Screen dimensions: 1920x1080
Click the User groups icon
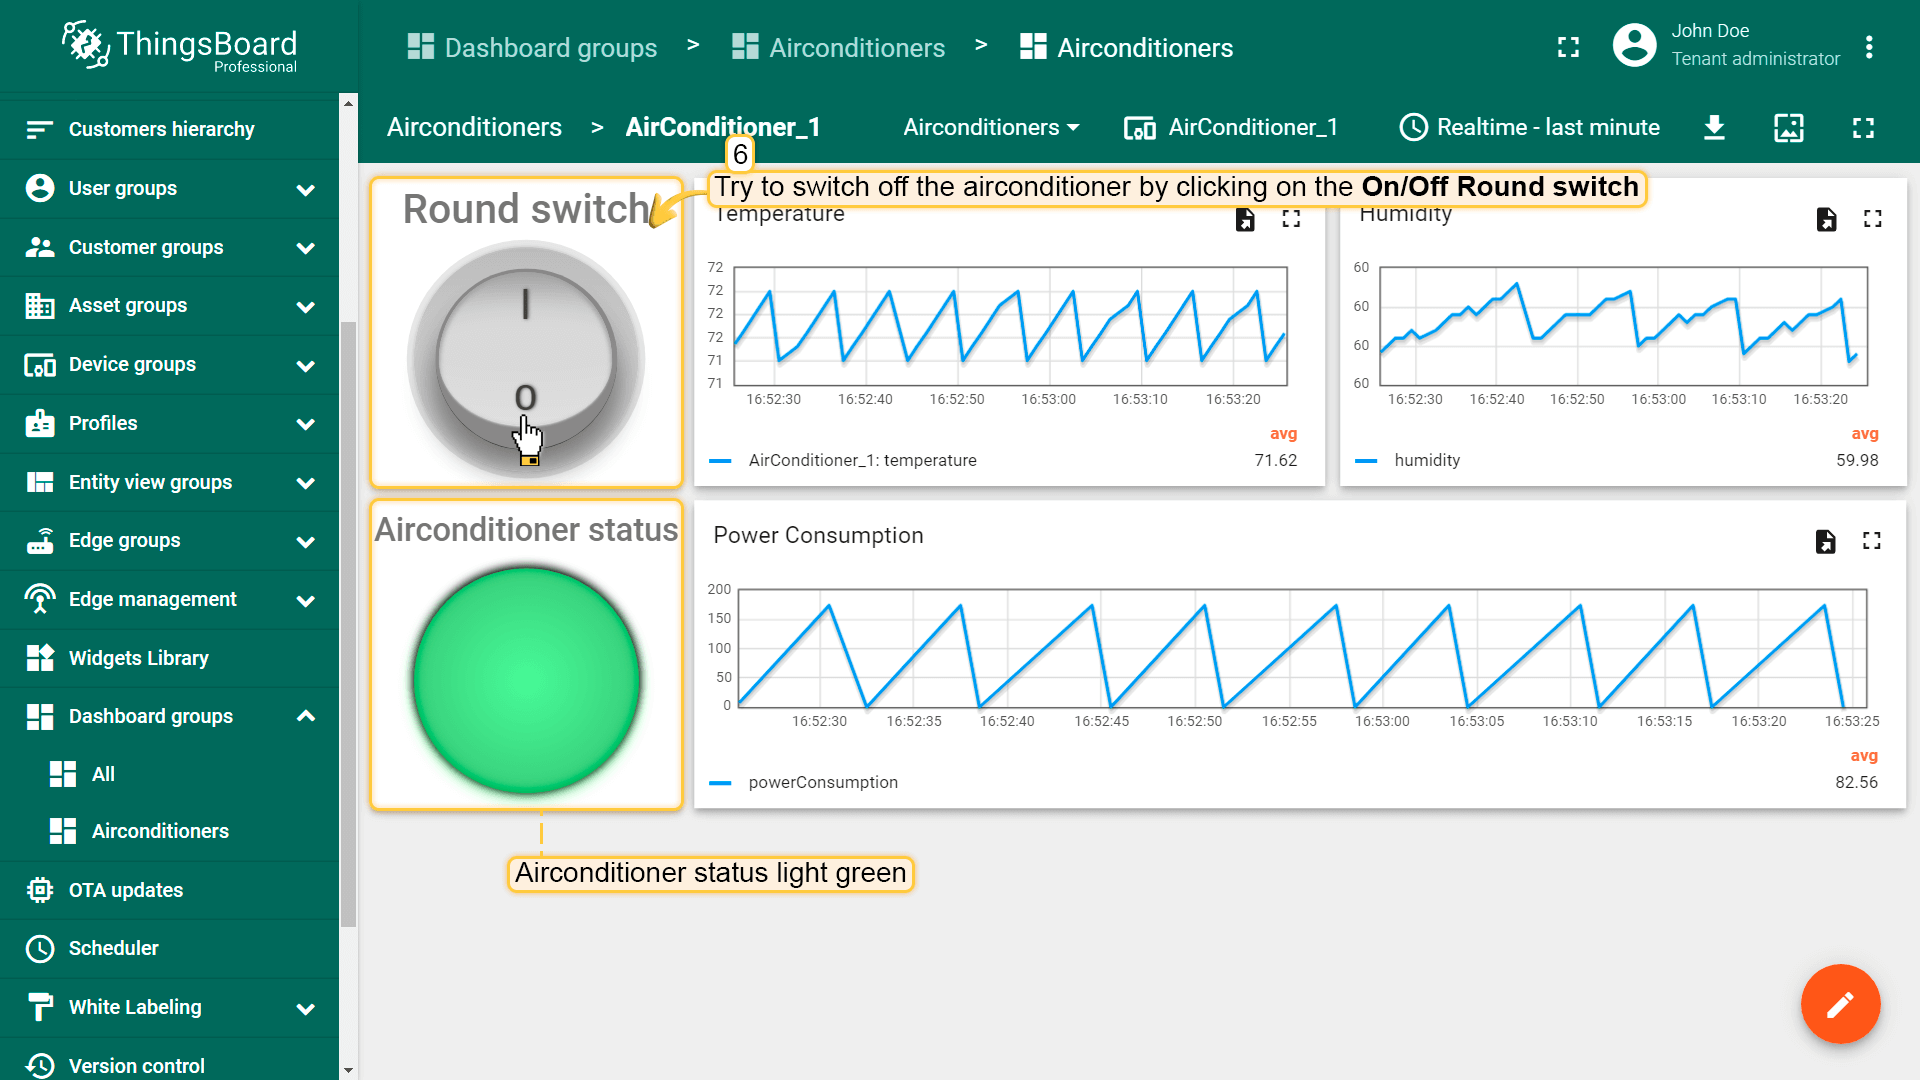click(40, 188)
